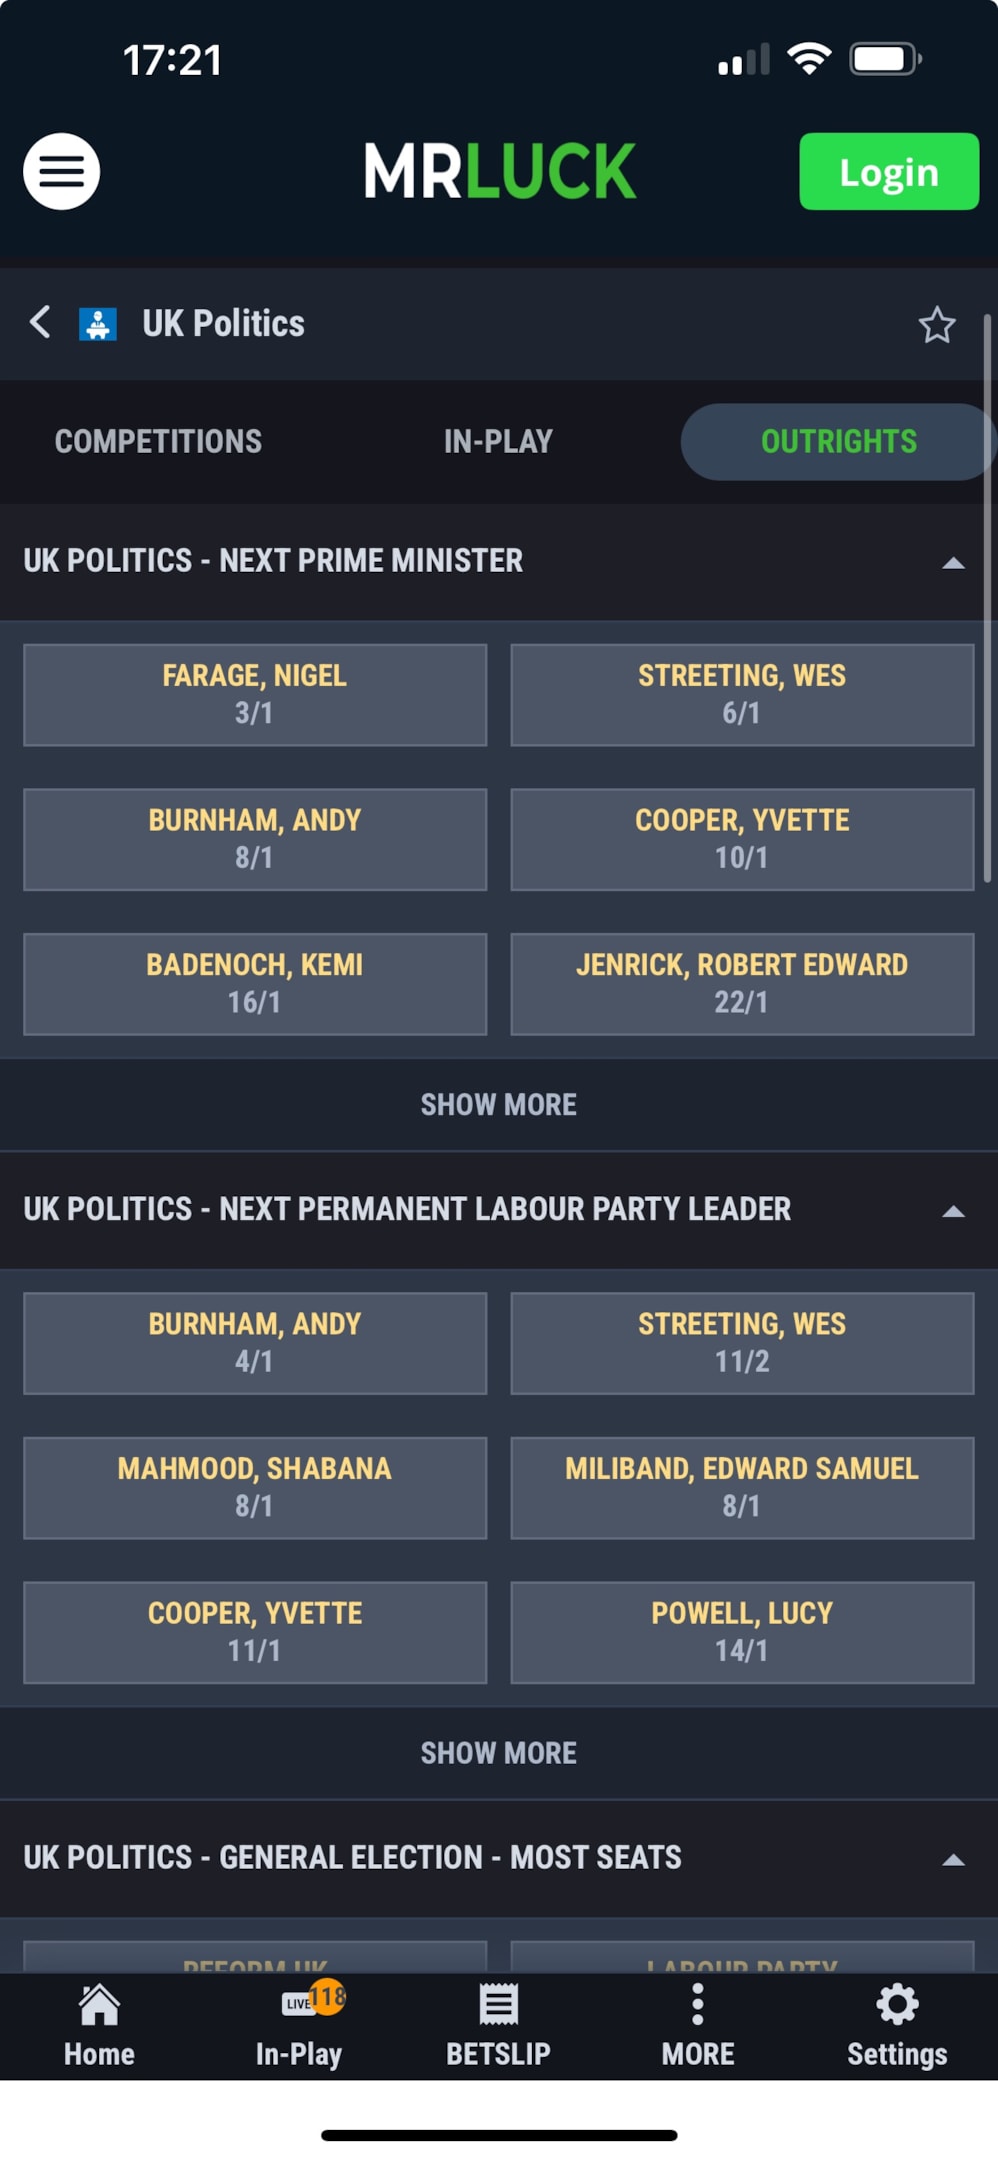Open Settings gear
998x2160 pixels.
pyautogui.click(x=897, y=2025)
